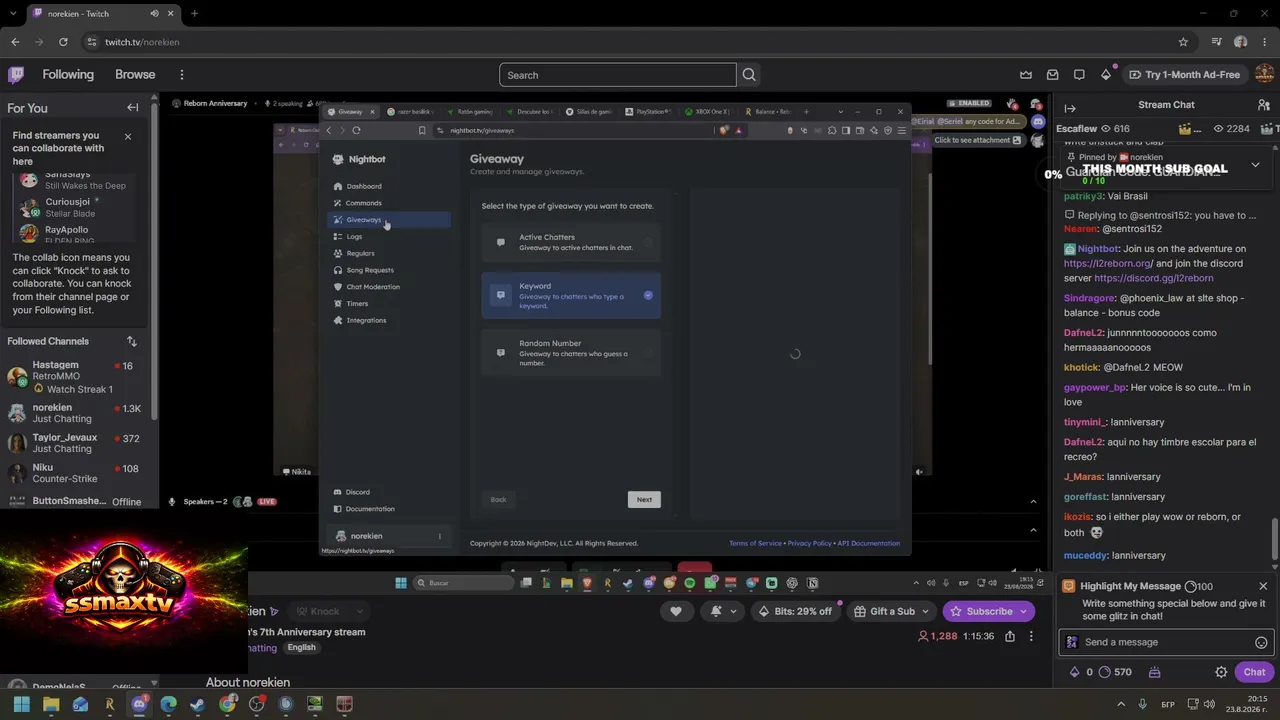The width and height of the screenshot is (1280, 720).
Task: Dismiss the collaboration tip card
Action: pos(128,136)
